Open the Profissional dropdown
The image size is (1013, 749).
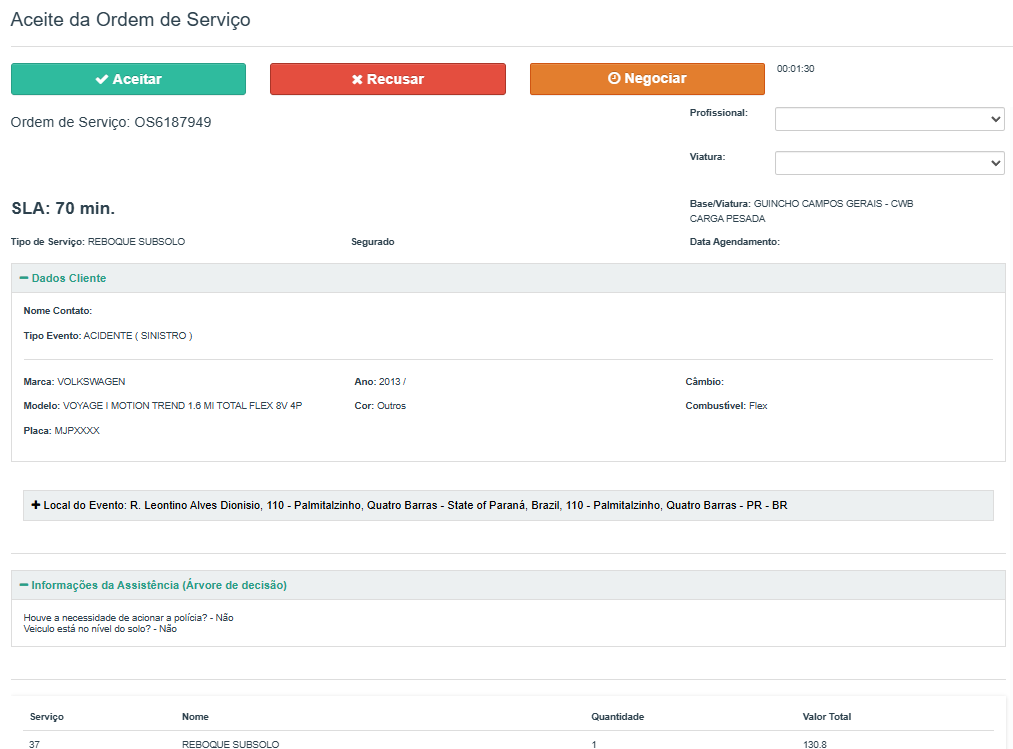coord(889,119)
